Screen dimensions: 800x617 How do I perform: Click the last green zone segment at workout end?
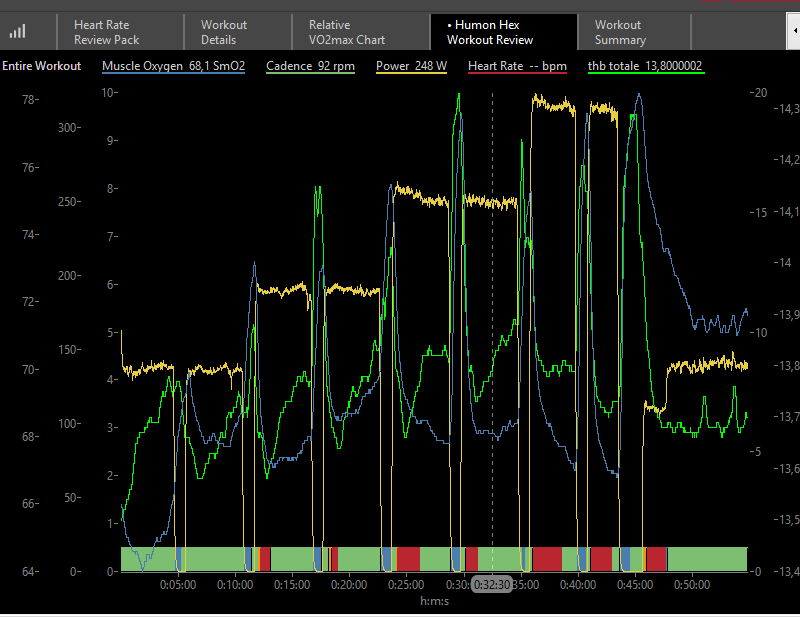pyautogui.click(x=707, y=559)
